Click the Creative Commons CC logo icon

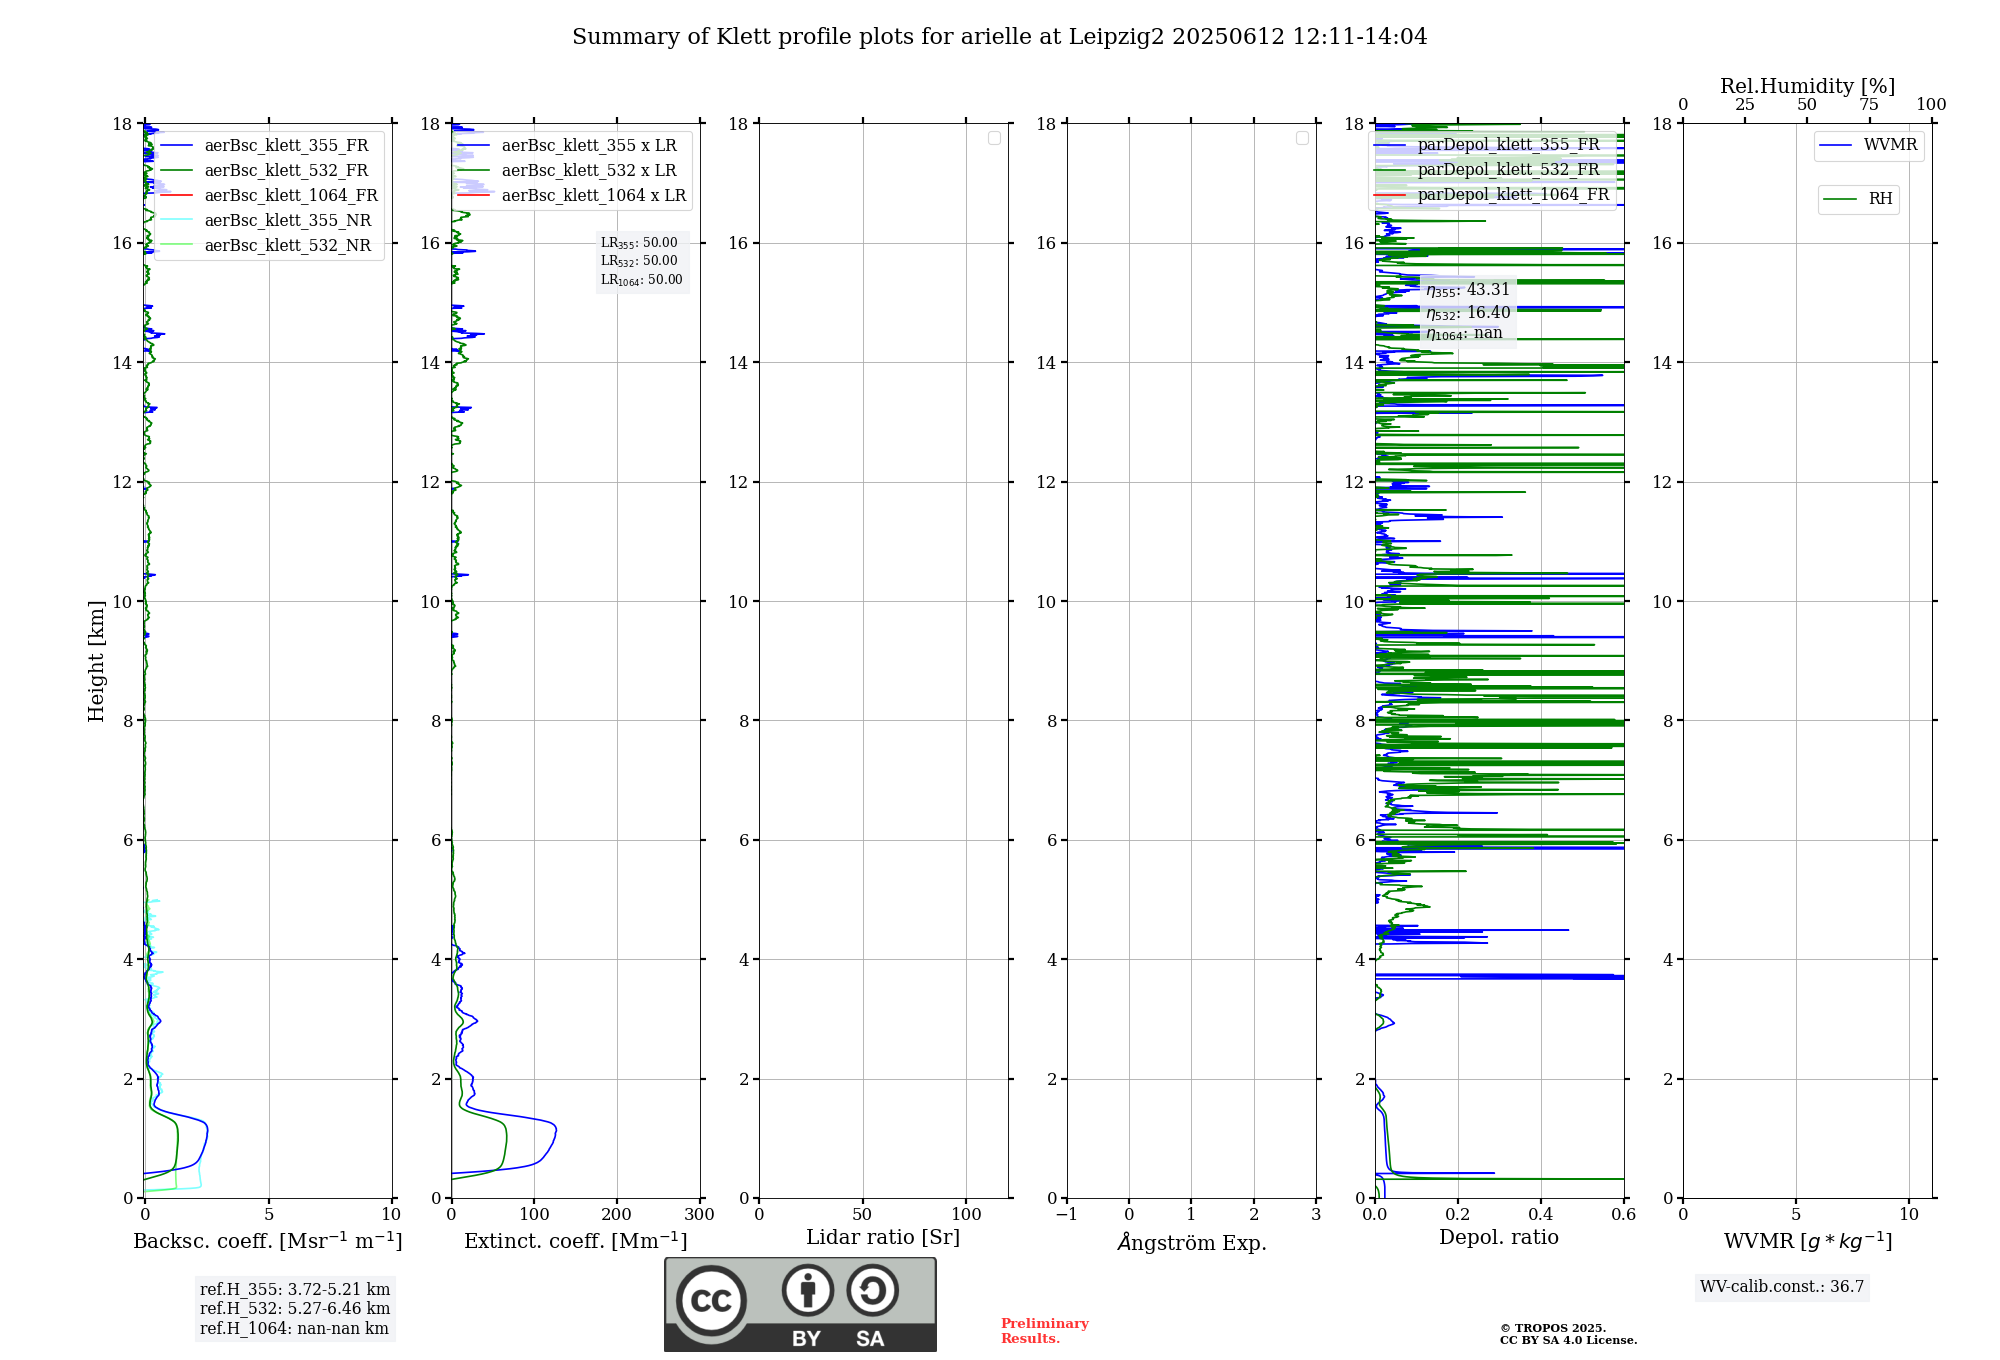click(x=711, y=1301)
